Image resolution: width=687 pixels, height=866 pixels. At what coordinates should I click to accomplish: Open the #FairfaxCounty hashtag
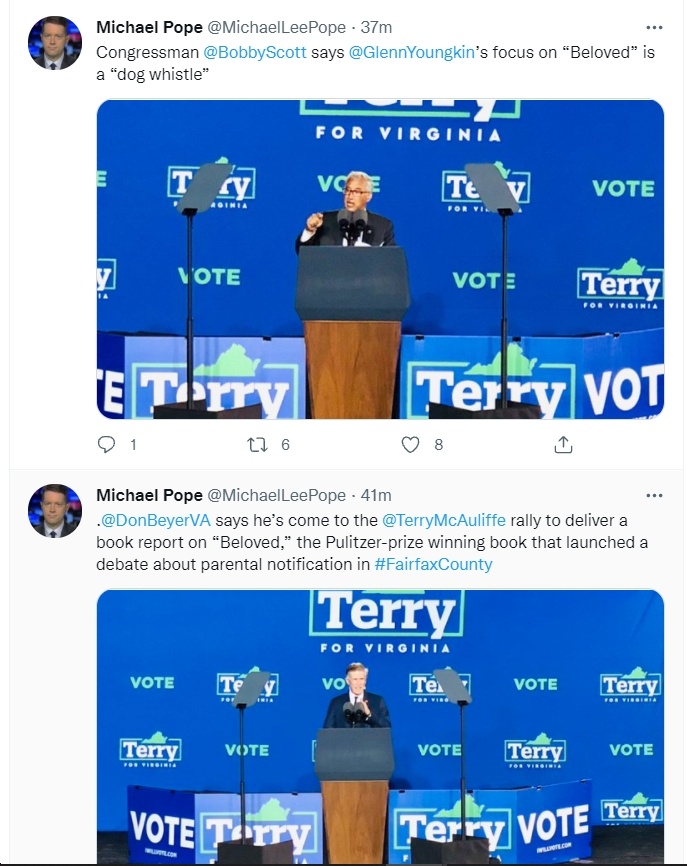coord(433,564)
